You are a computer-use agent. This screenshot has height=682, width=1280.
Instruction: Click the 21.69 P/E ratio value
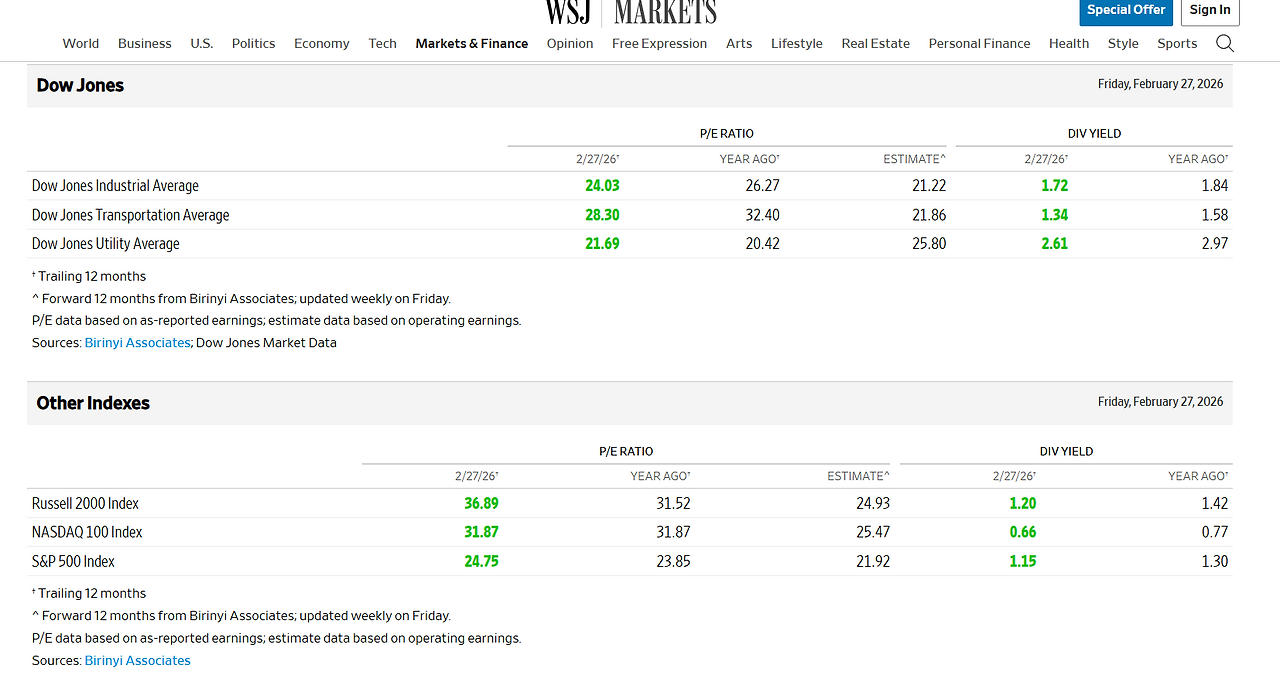602,244
